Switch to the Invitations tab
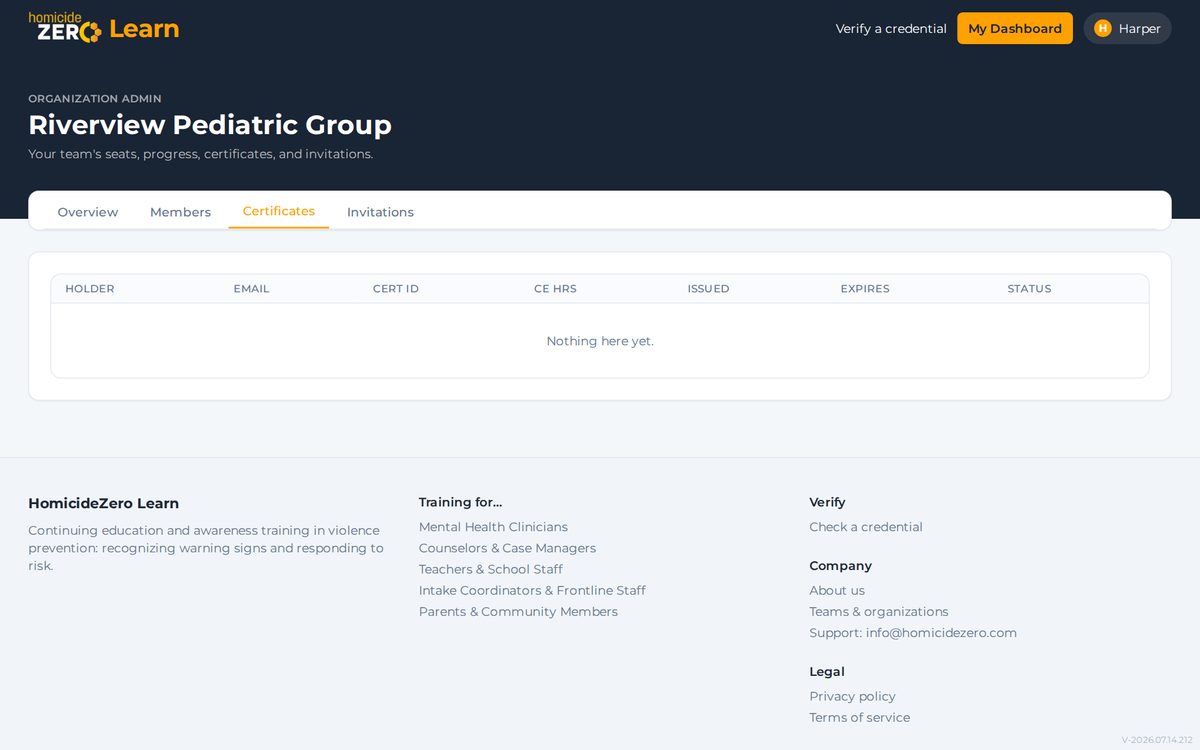 click(380, 212)
